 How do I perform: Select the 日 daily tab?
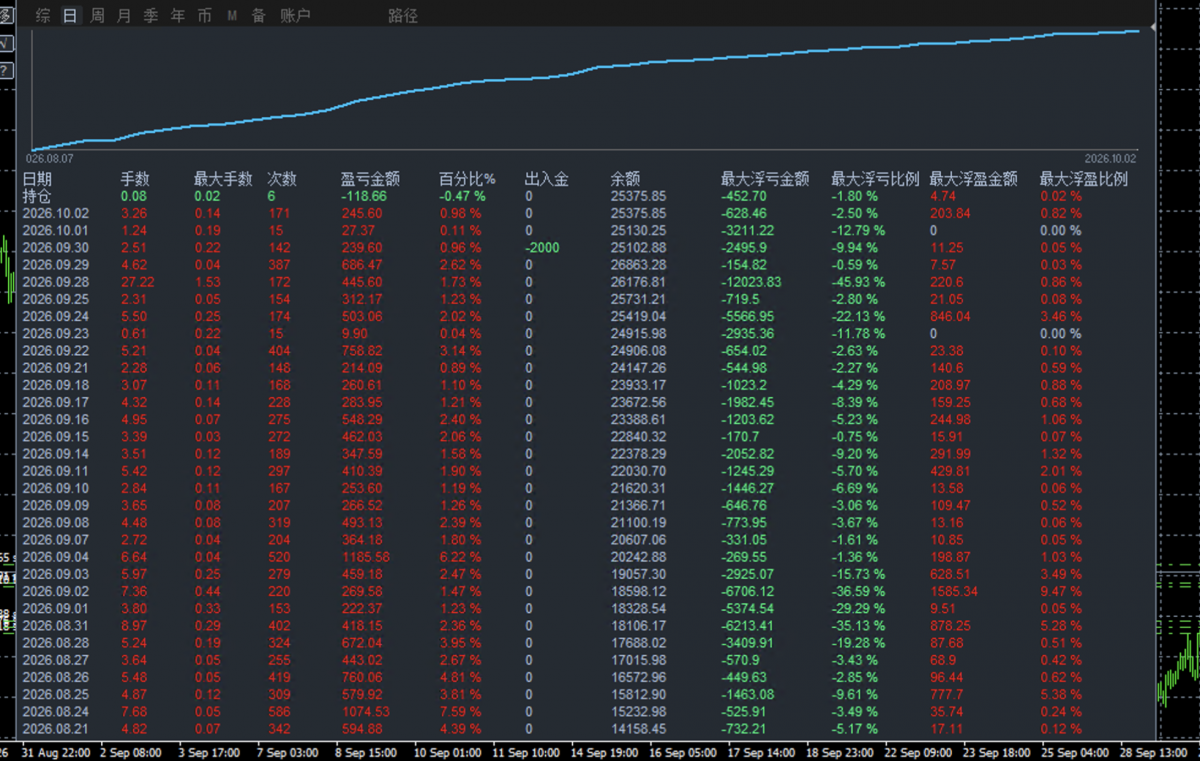(70, 16)
